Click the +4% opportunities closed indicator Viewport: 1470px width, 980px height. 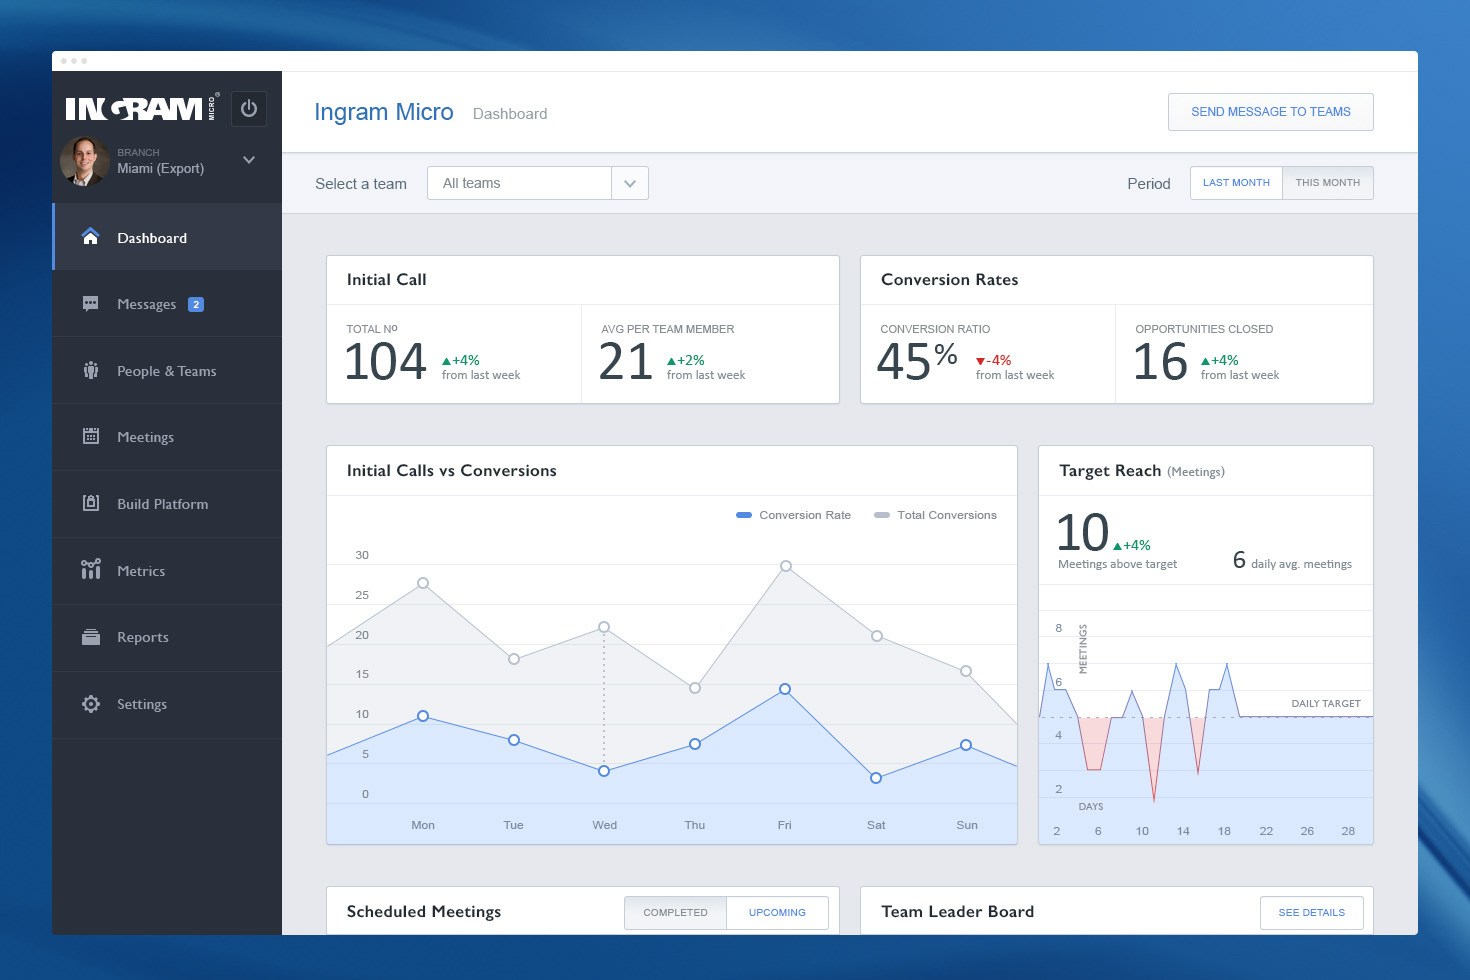[1220, 360]
